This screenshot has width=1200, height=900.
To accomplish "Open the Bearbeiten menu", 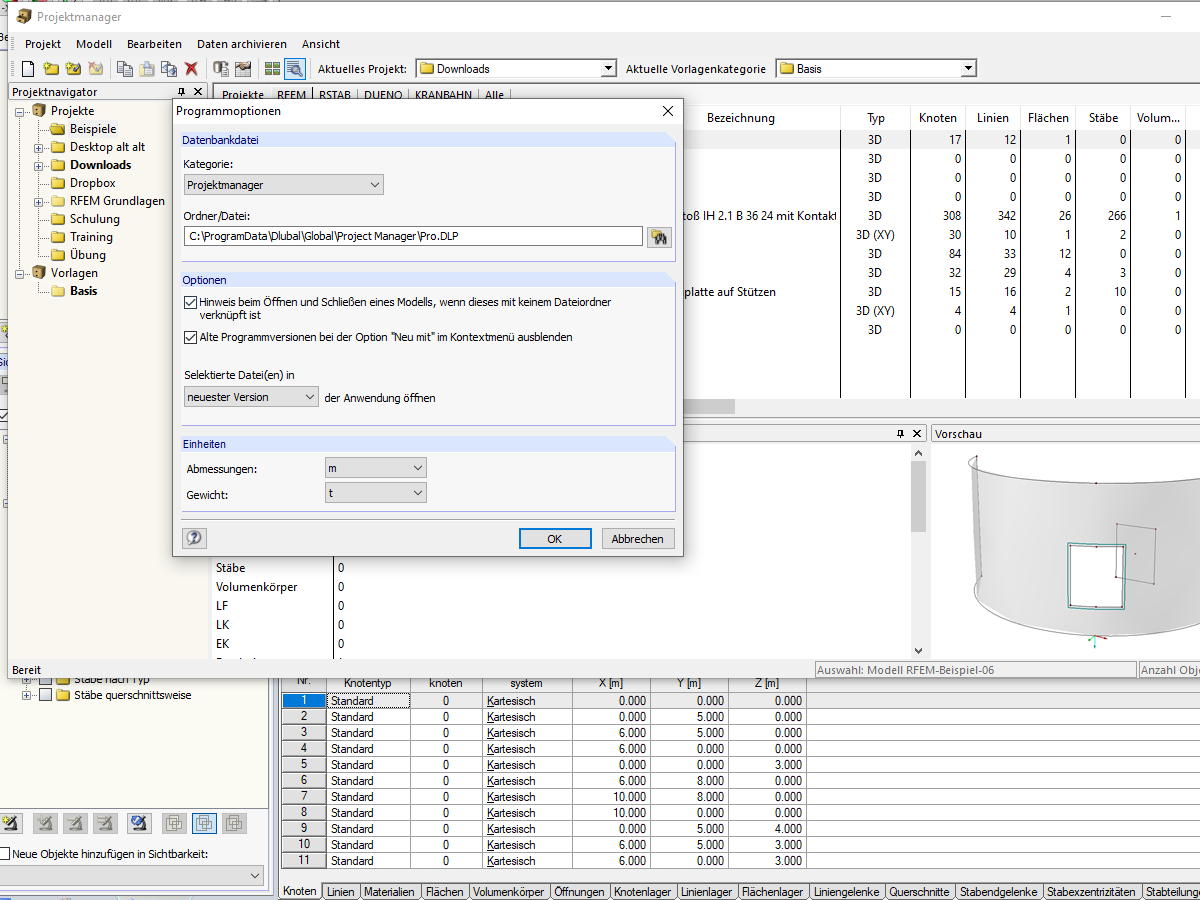I will [154, 44].
